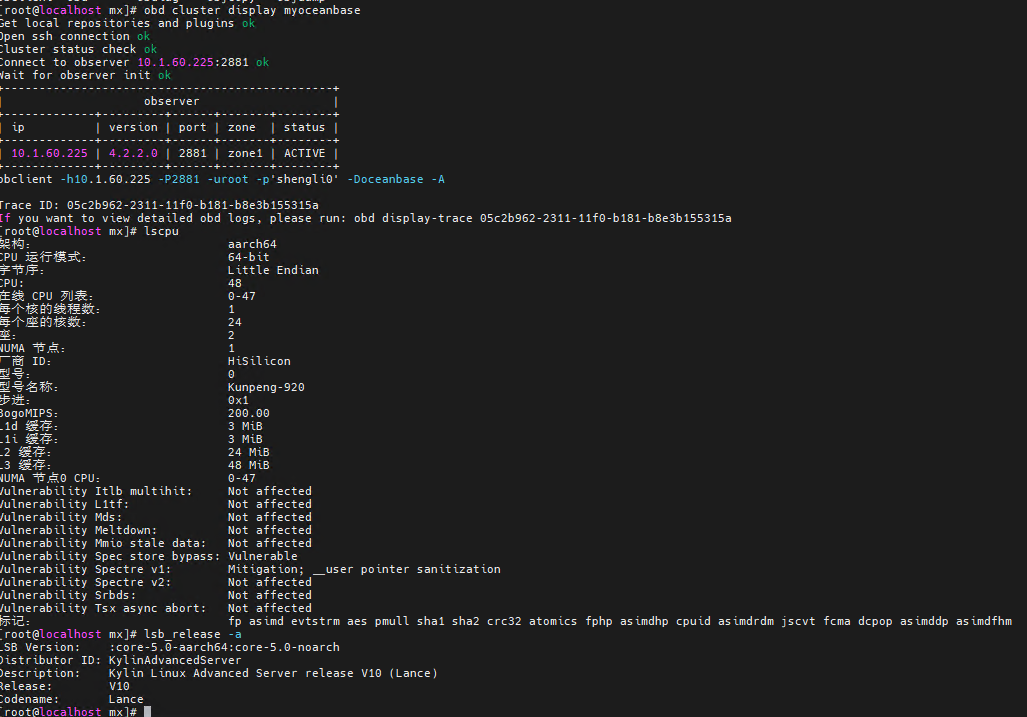
Task: Click the 'Vulnerable' value for Spec store bypass
Action: (263, 557)
